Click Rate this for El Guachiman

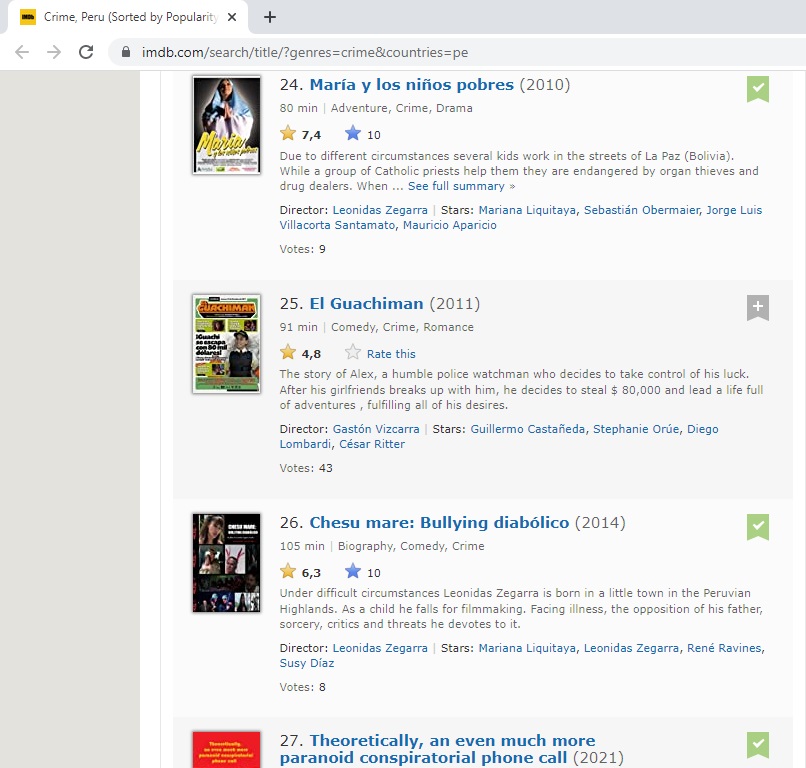click(391, 354)
